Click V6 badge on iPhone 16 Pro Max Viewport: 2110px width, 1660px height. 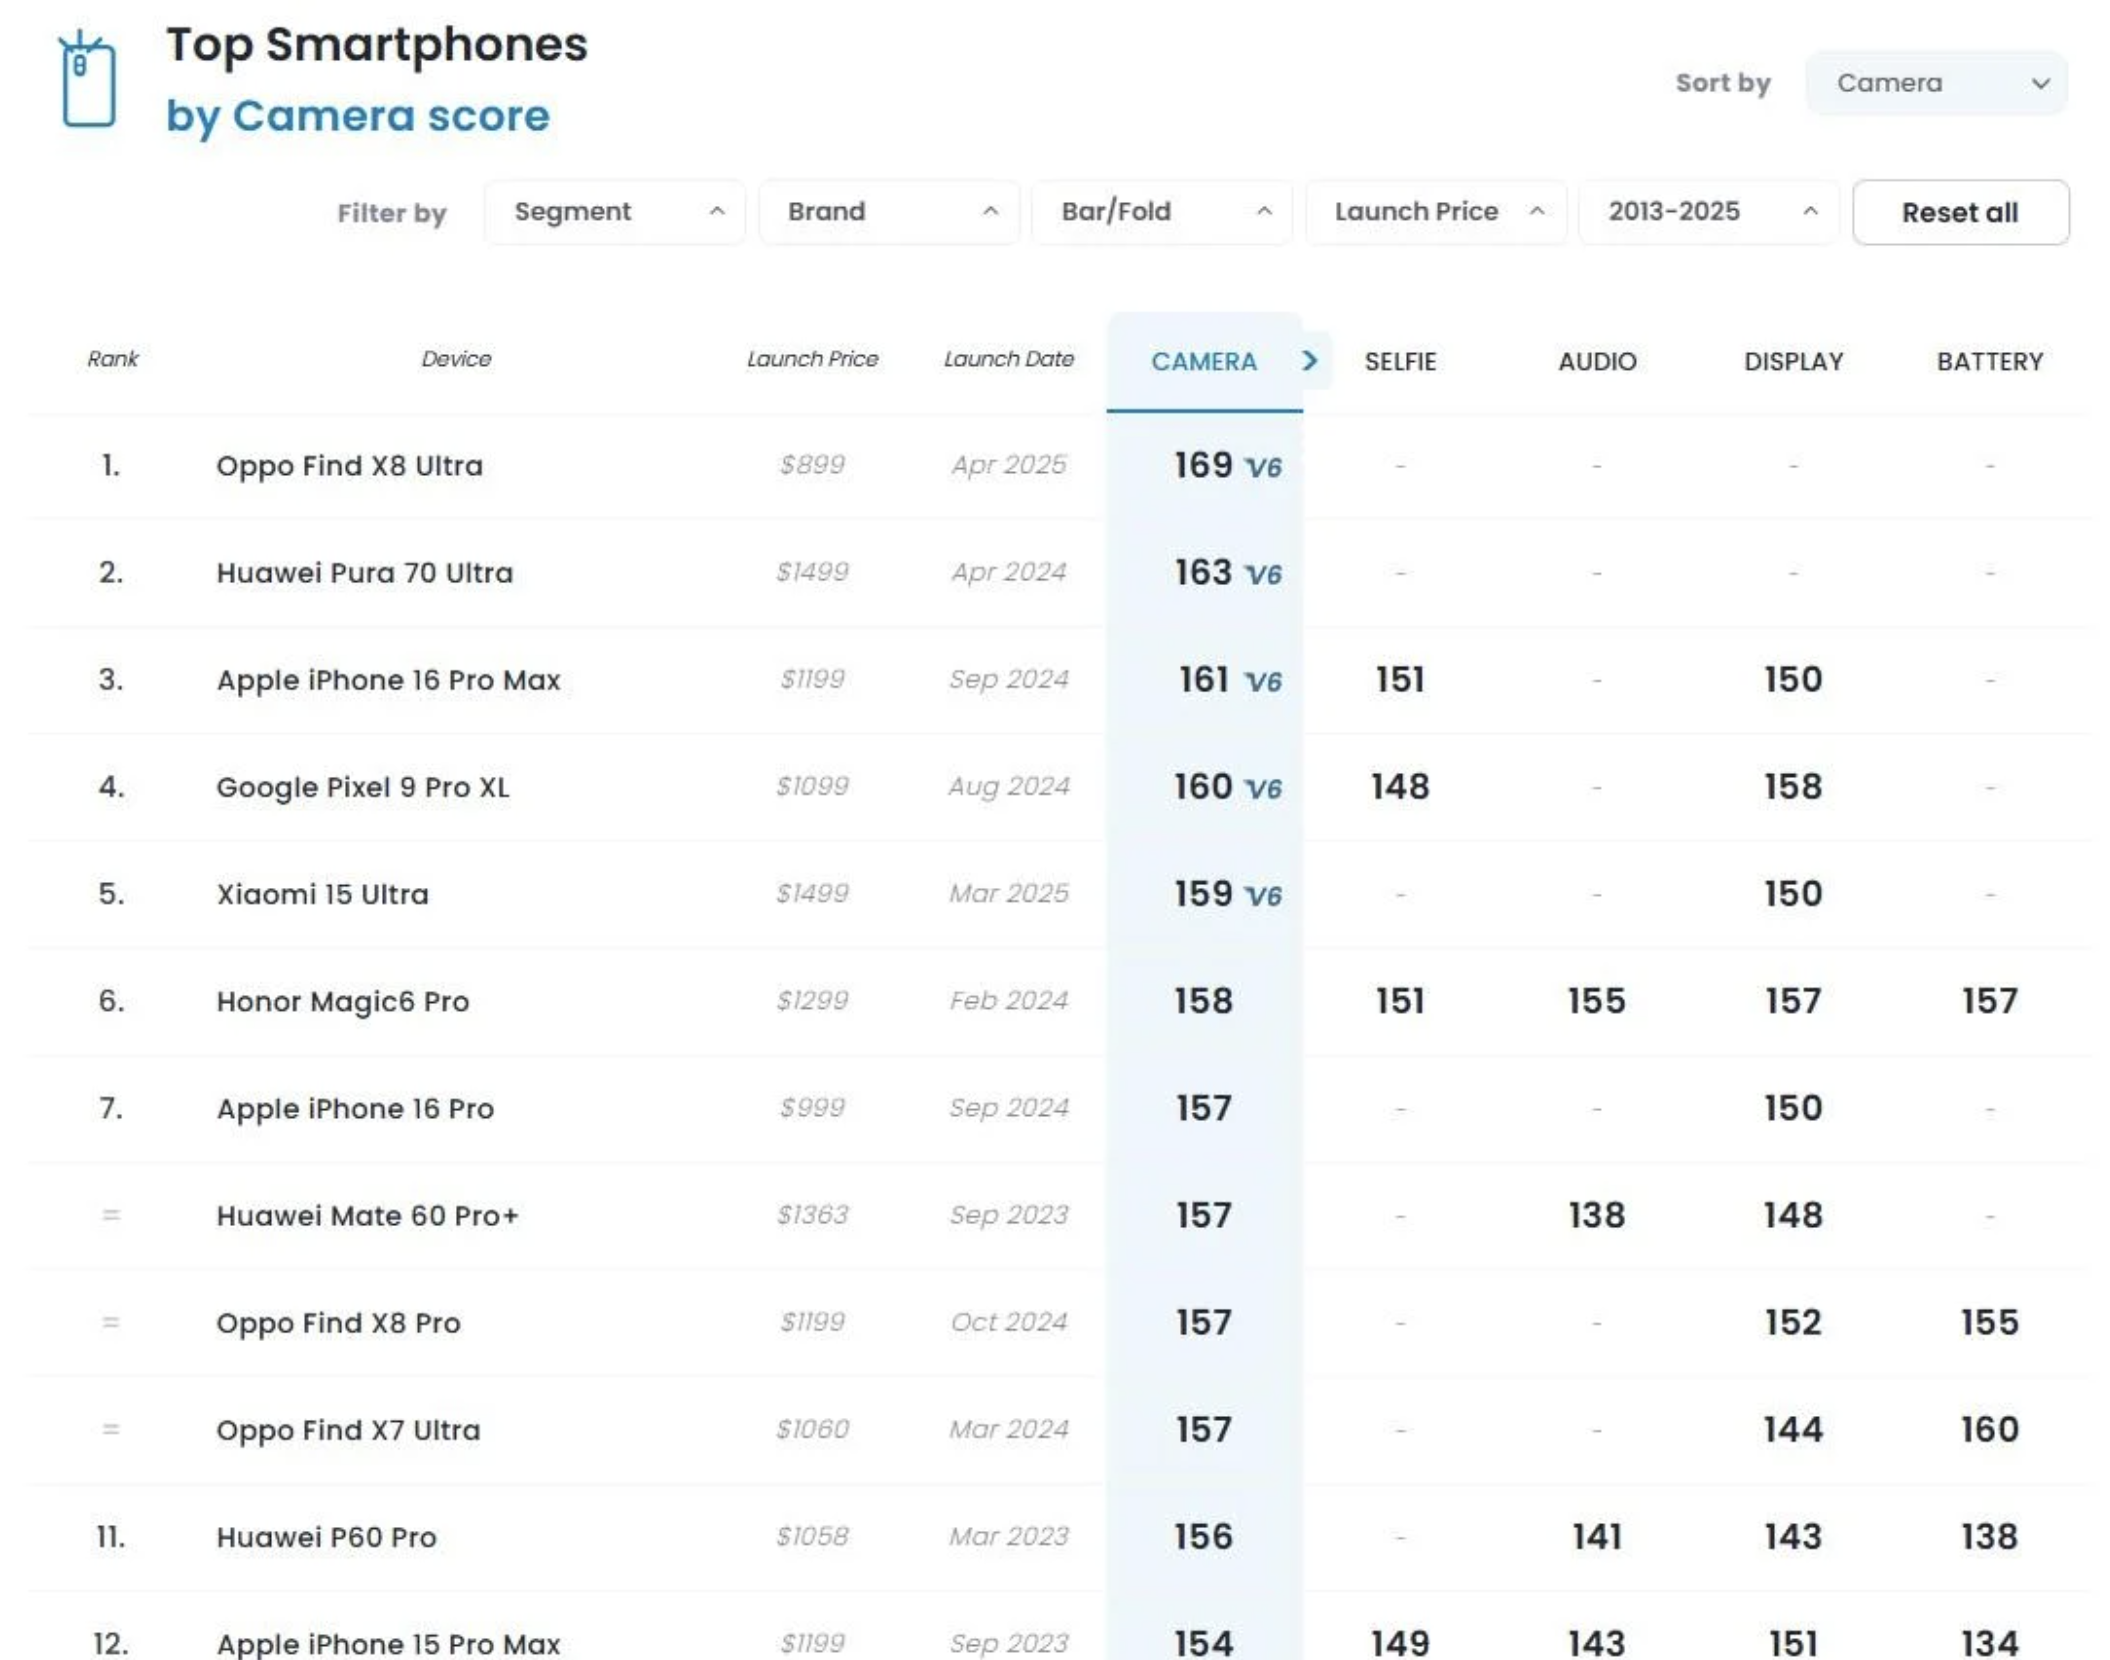(1263, 681)
